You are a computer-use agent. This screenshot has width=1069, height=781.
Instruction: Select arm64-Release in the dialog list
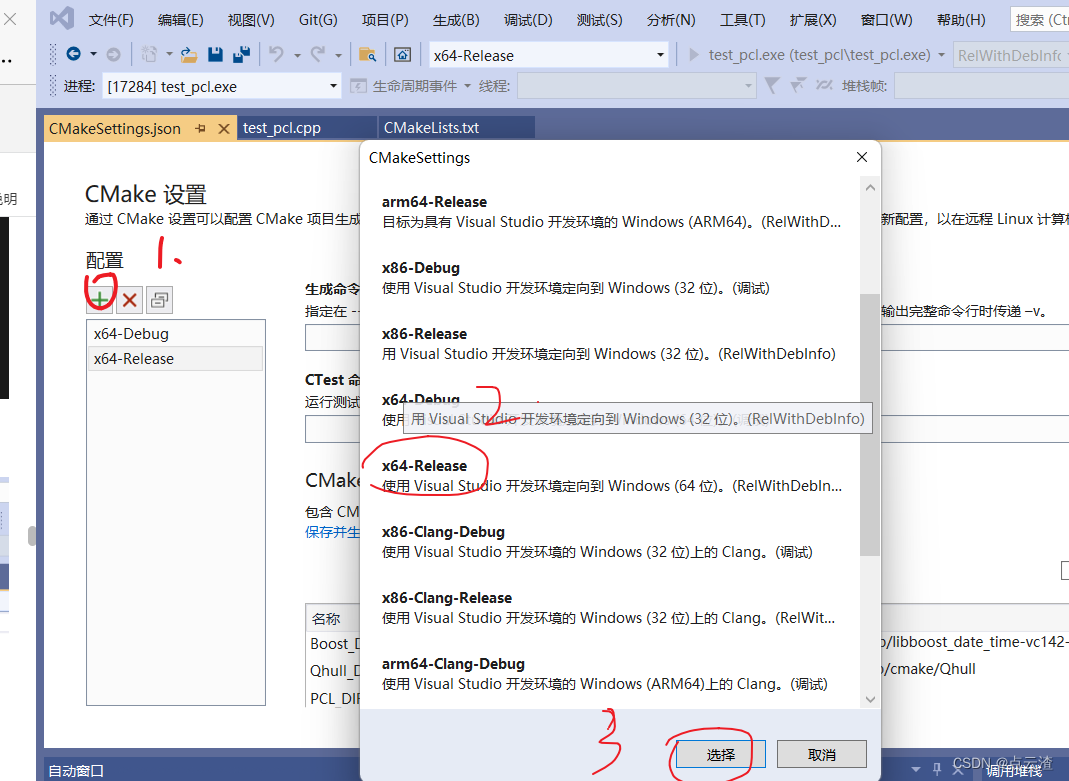pos(611,211)
